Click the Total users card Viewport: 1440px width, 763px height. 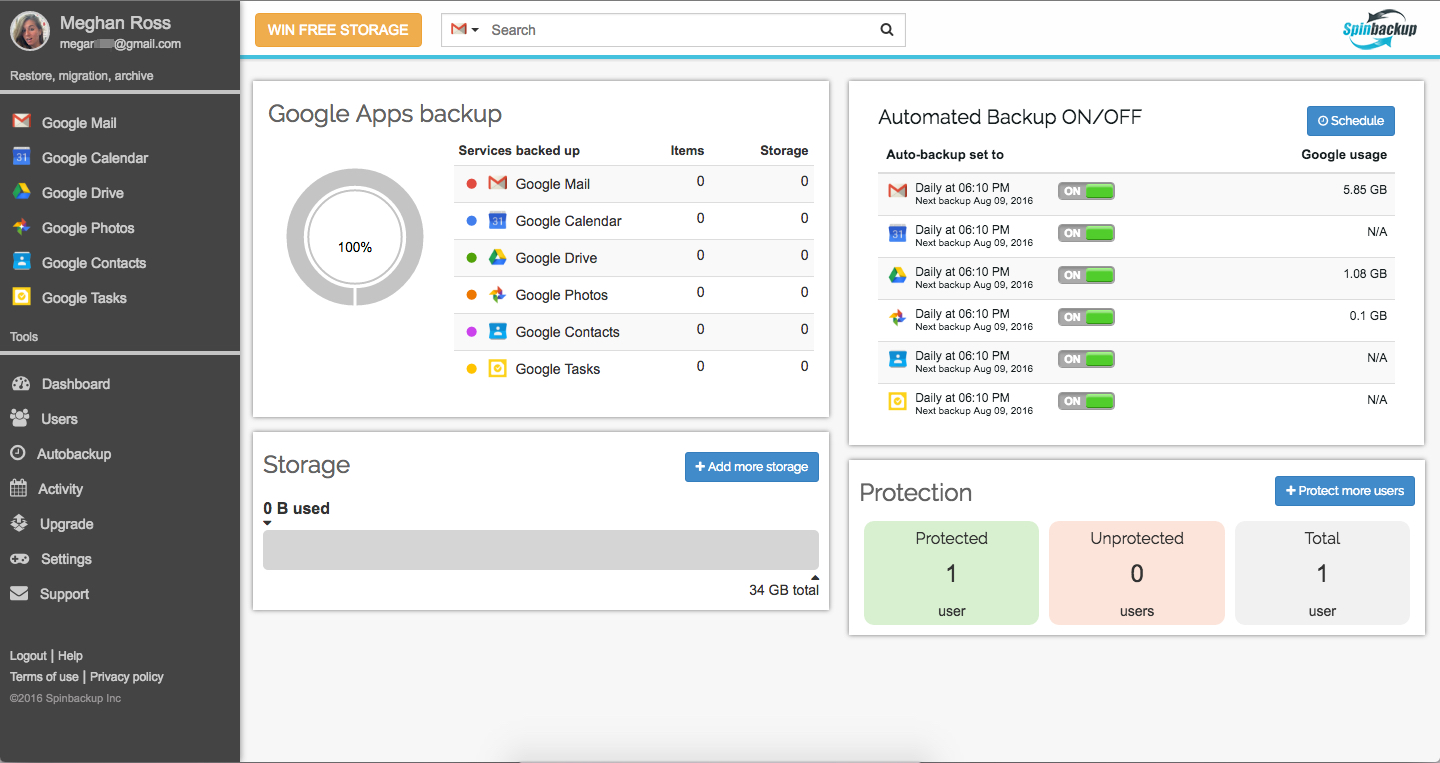click(1322, 573)
